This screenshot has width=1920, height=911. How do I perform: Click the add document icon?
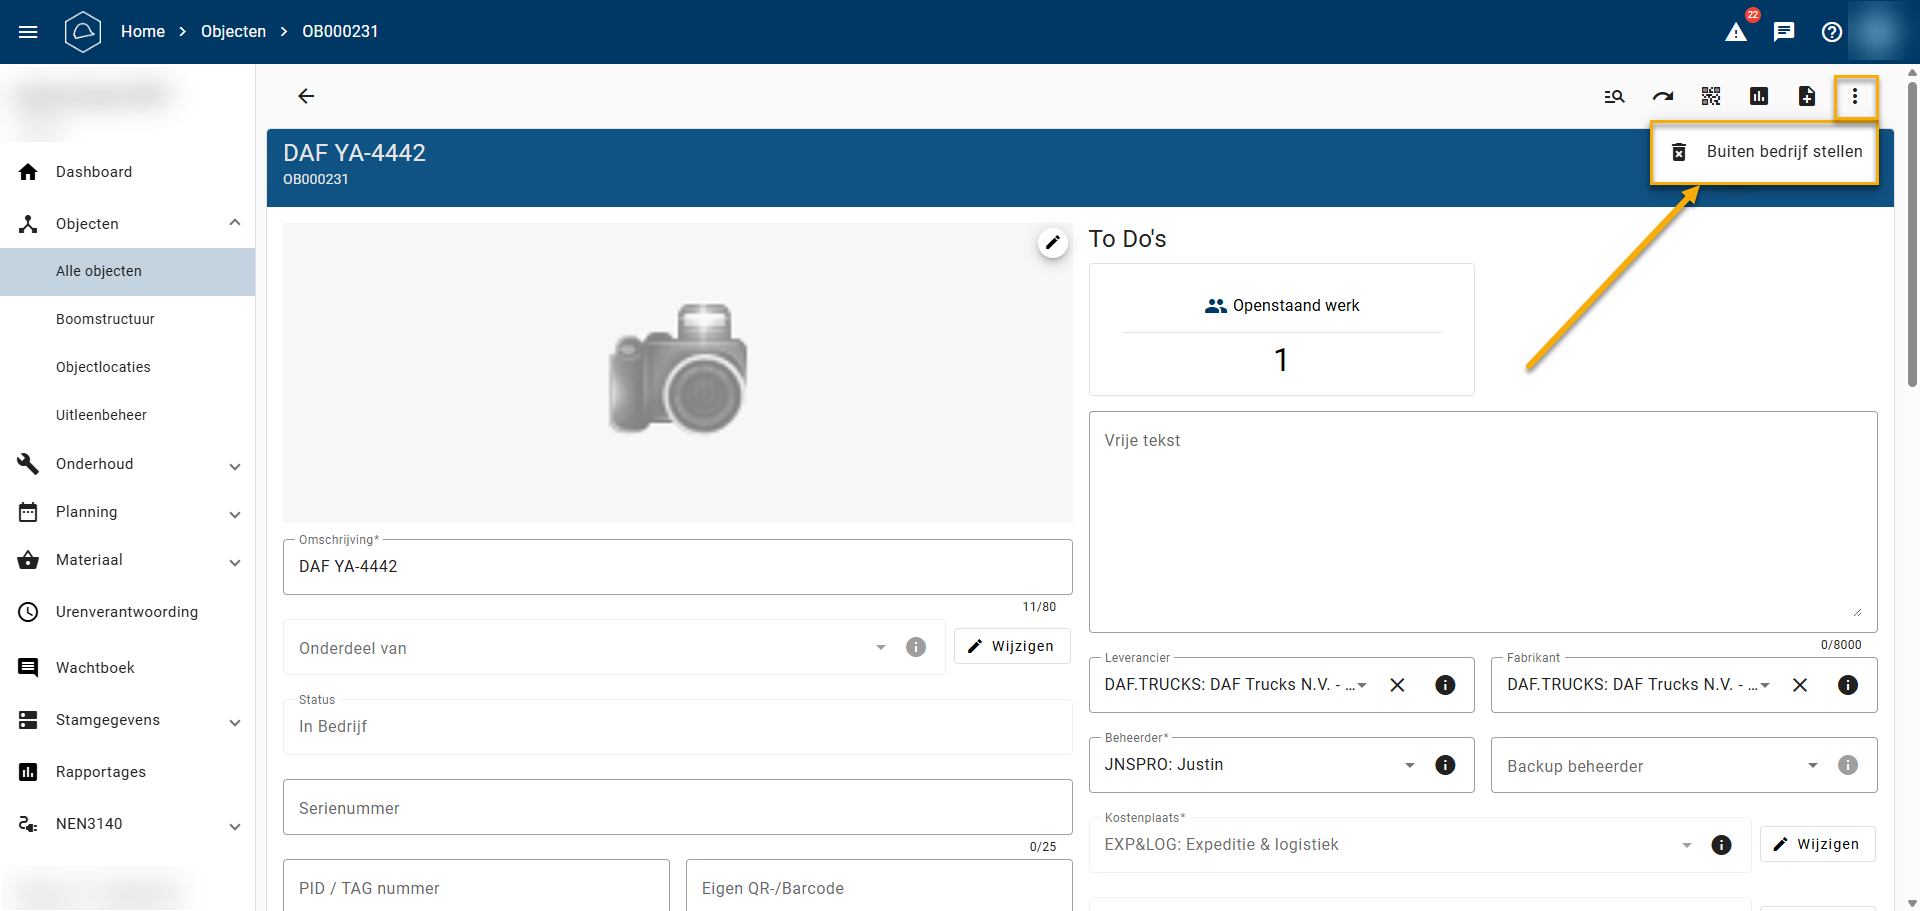tap(1807, 96)
